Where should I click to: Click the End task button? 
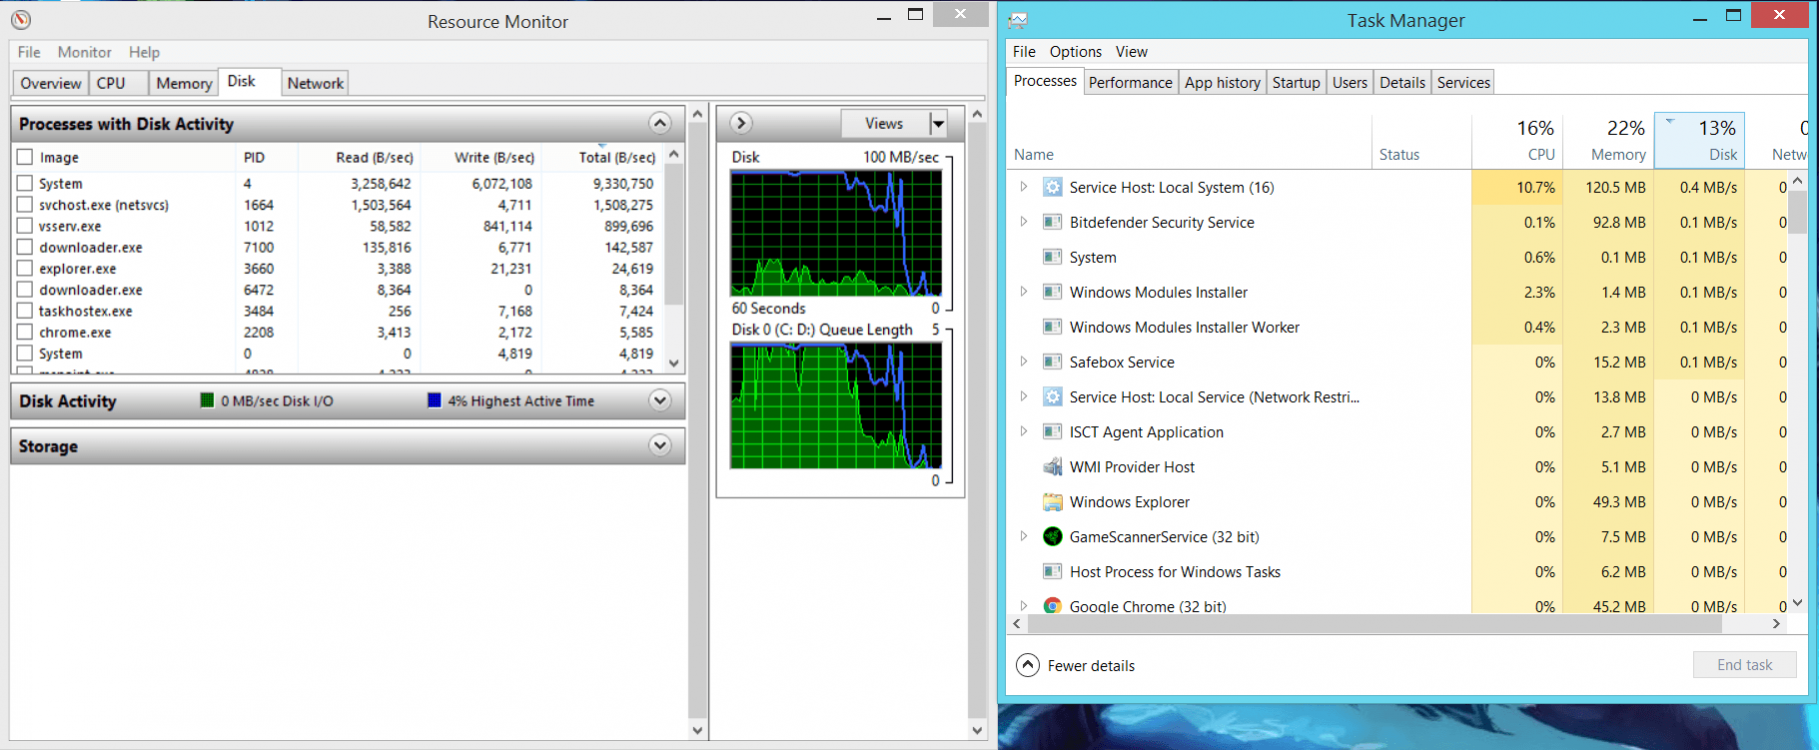(1744, 665)
